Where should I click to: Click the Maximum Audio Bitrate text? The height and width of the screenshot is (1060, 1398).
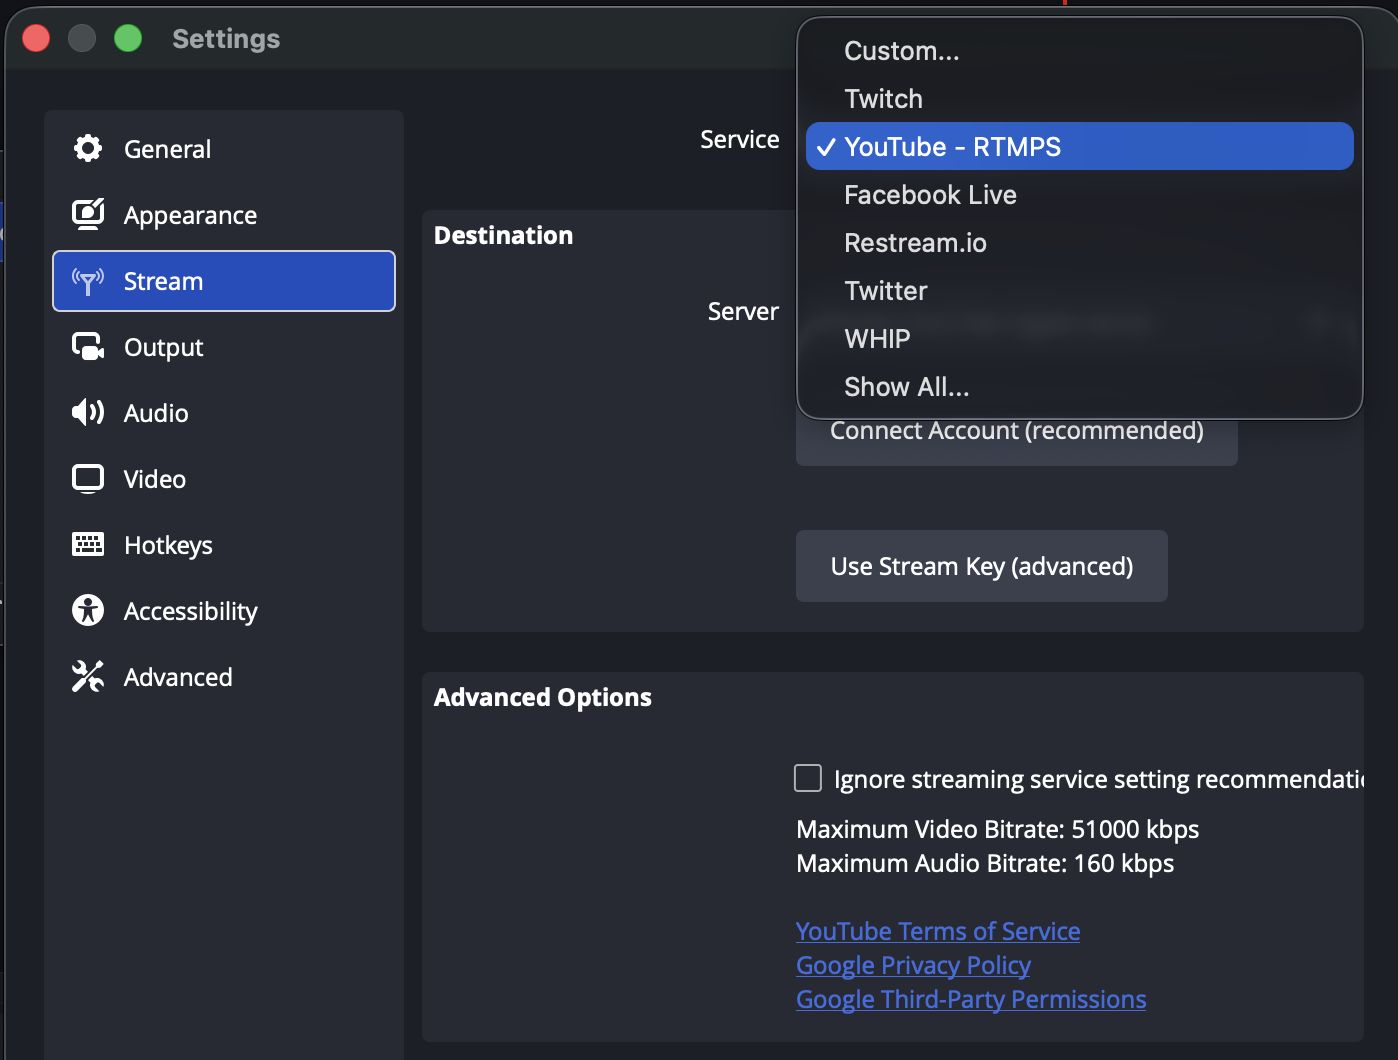coord(985,863)
